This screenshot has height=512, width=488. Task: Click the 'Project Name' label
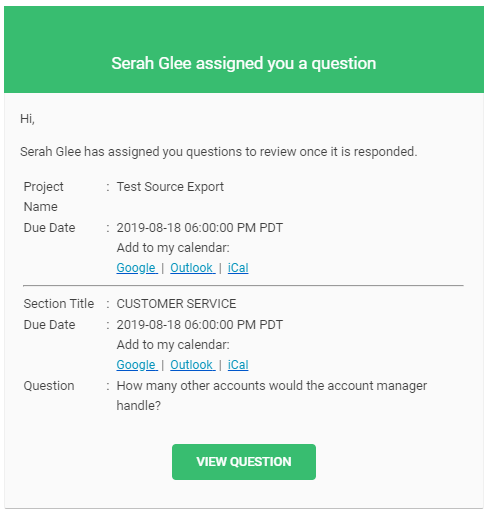(x=43, y=197)
